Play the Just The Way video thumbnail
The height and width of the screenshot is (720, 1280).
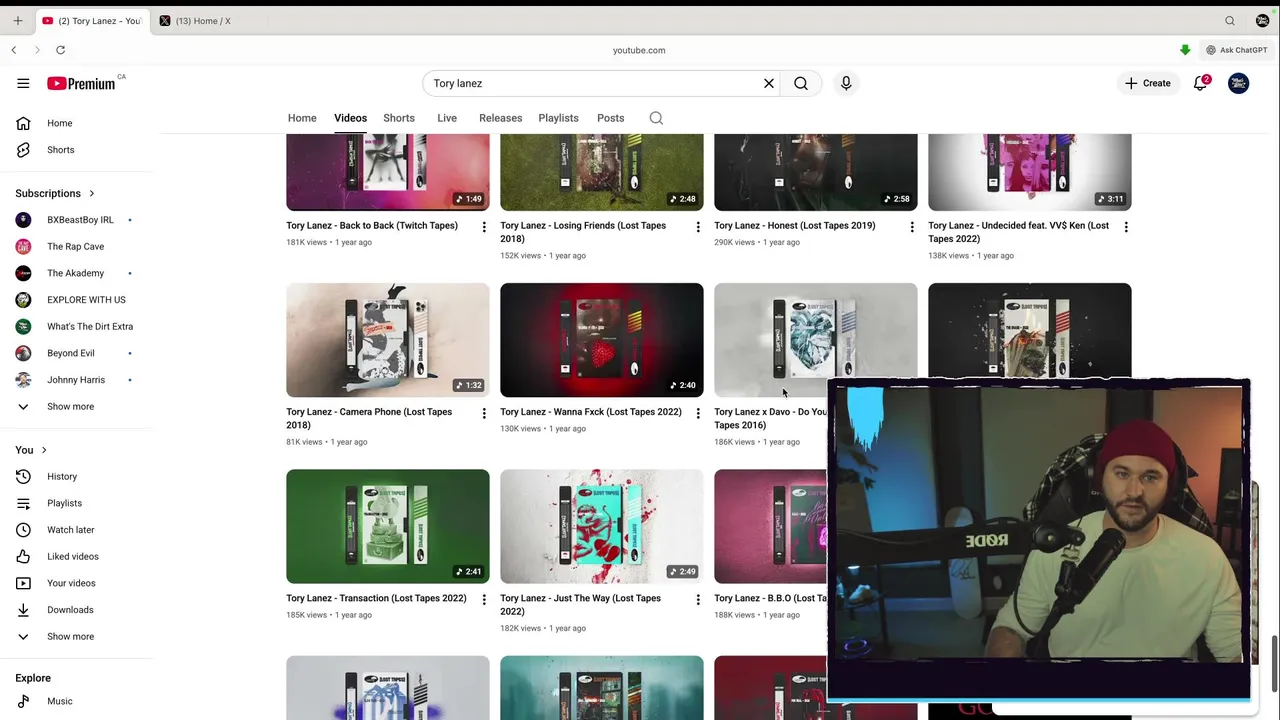tap(602, 526)
